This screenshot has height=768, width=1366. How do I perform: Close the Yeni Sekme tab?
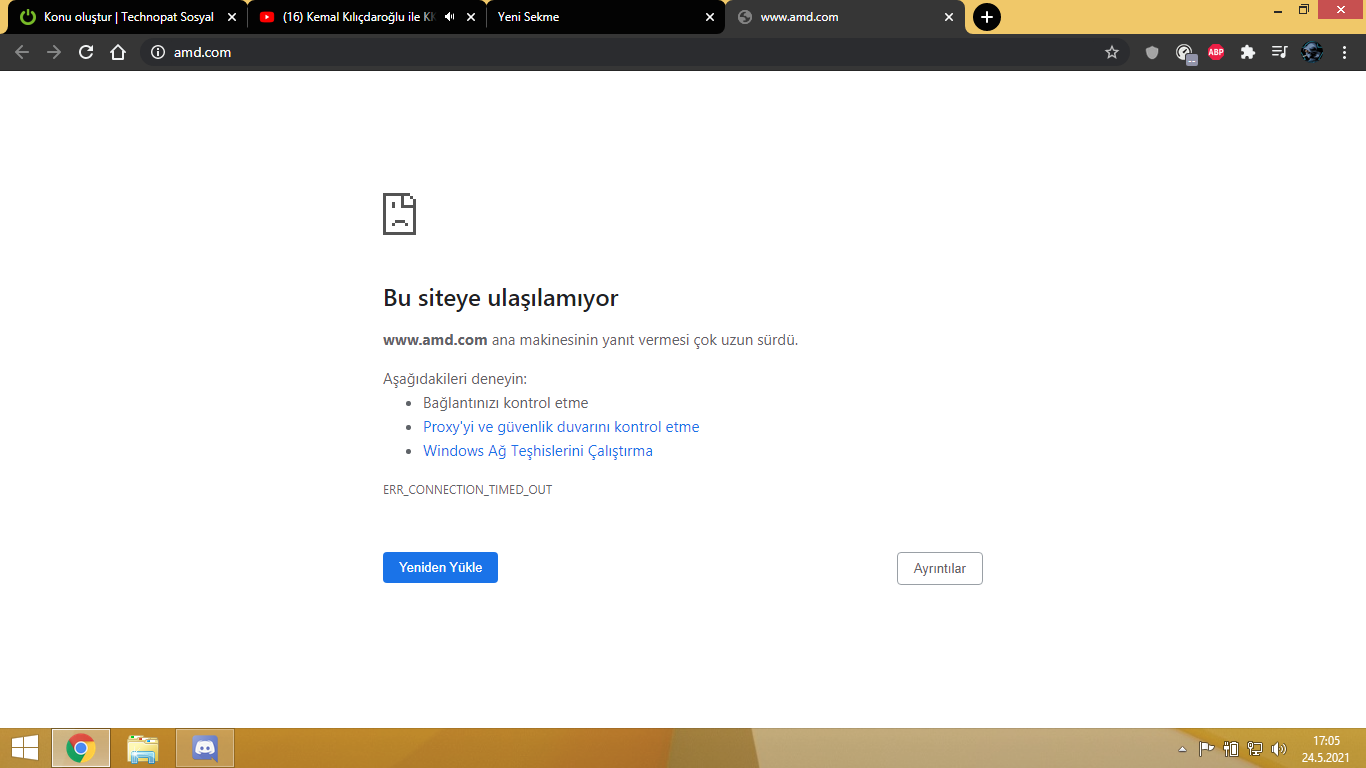pyautogui.click(x=710, y=17)
